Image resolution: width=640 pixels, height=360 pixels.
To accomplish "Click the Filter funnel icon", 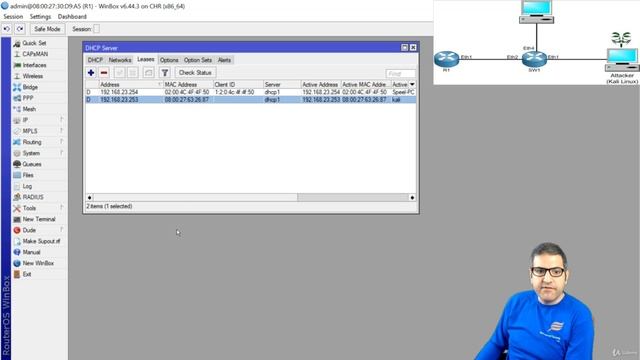I will click(x=164, y=73).
